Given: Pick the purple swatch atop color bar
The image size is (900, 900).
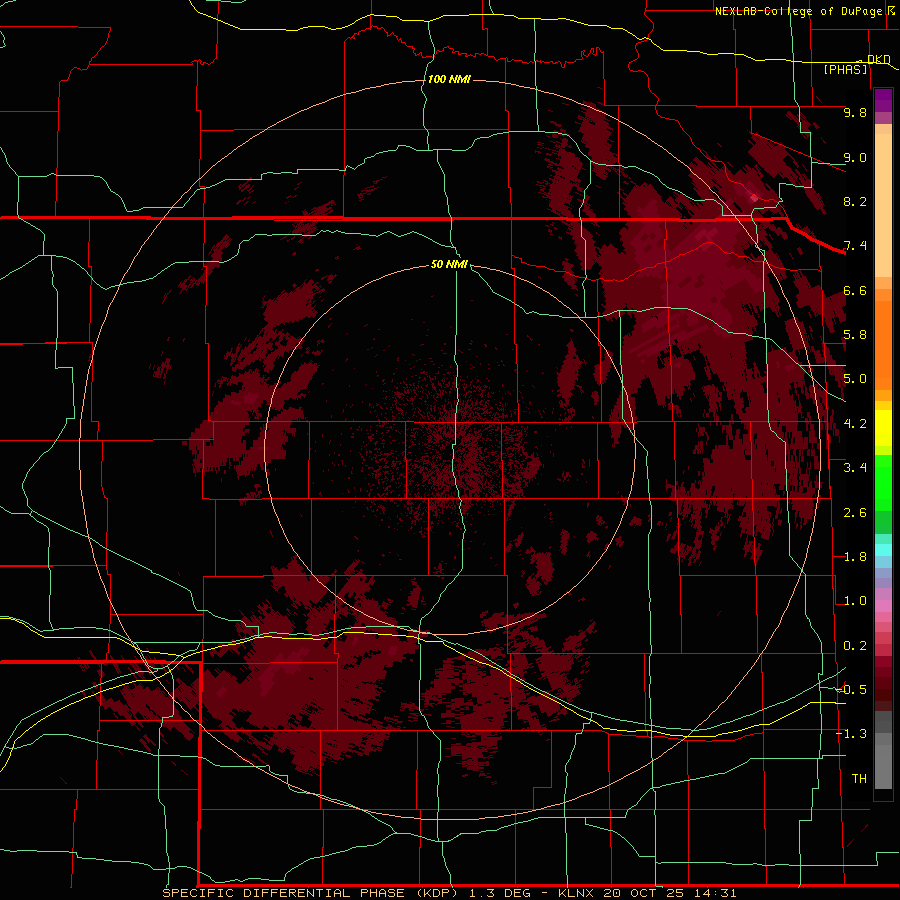Looking at the screenshot, I should (x=883, y=100).
